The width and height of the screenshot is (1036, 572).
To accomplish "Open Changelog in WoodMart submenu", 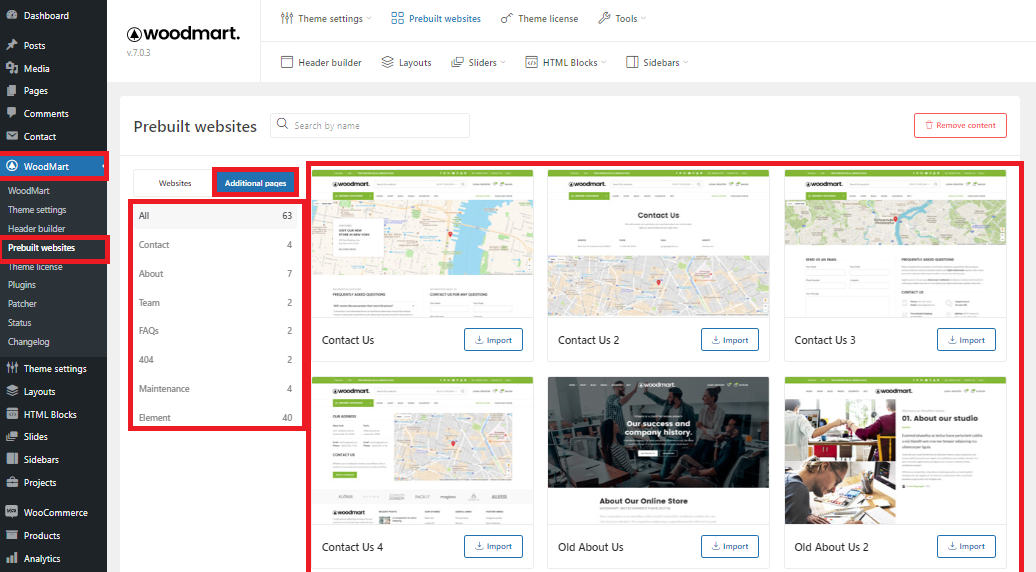I will tap(28, 341).
